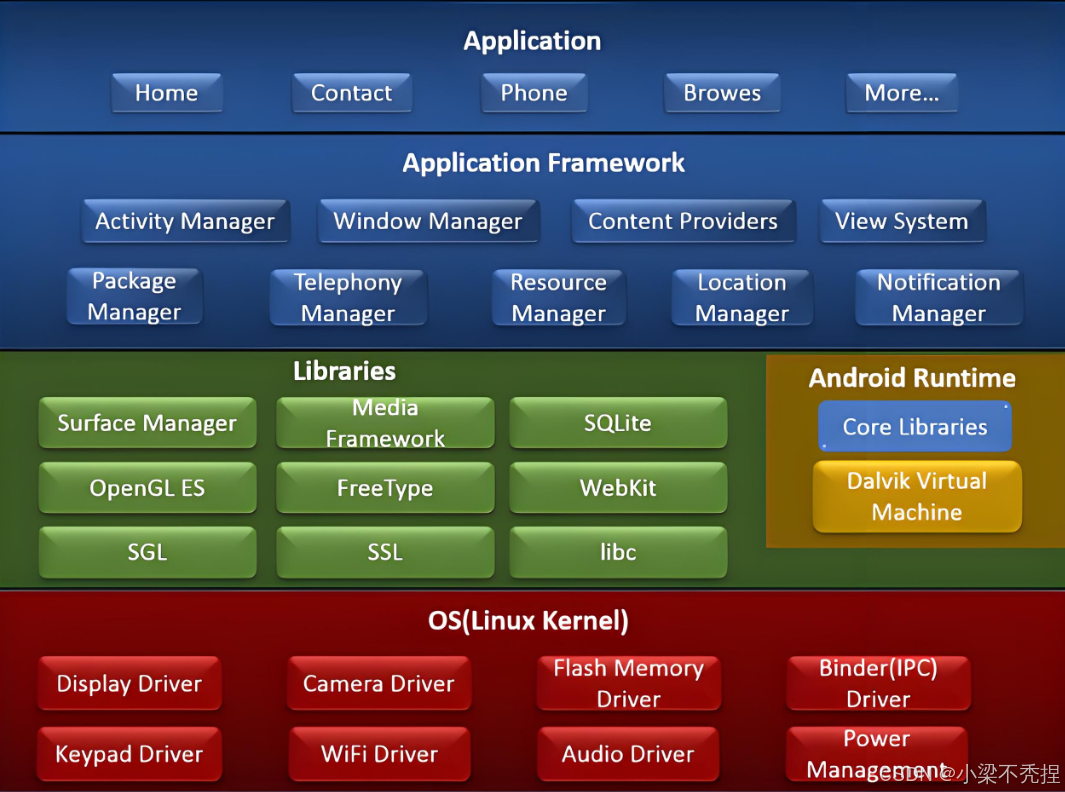Select the Binder(IPC) Driver box

click(878, 683)
